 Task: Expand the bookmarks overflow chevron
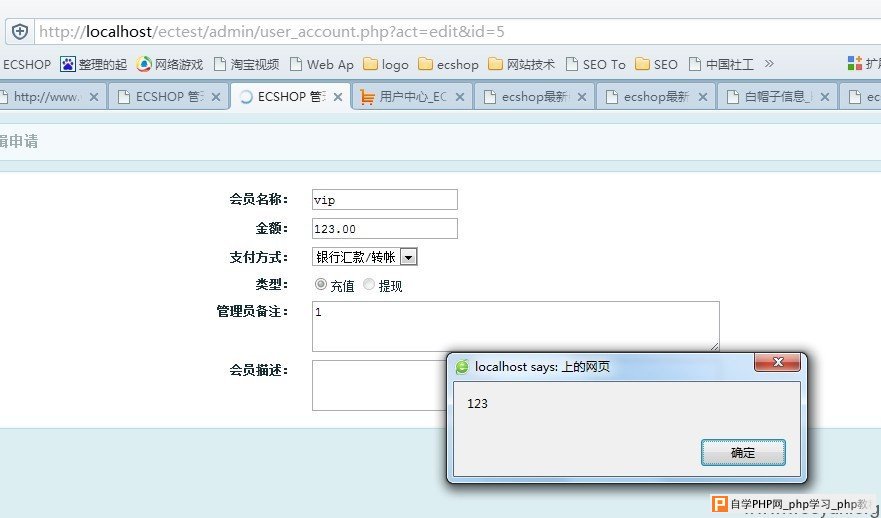(x=769, y=64)
